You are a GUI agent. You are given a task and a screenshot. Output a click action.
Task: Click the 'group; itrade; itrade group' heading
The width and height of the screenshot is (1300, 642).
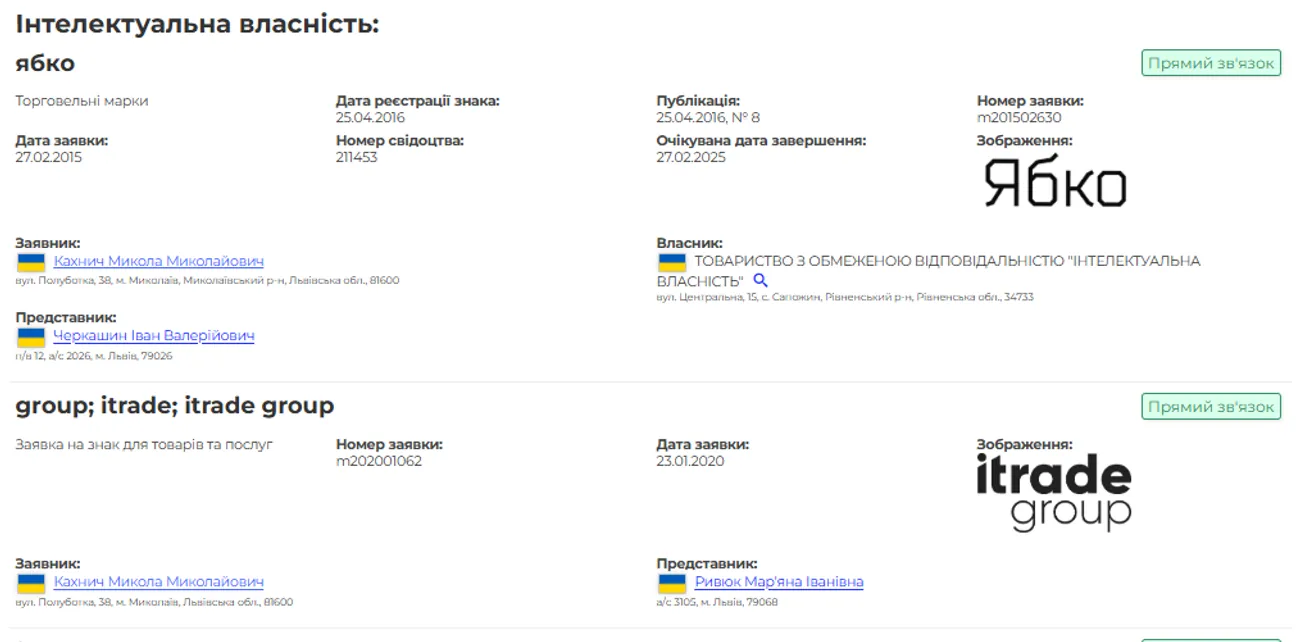[174, 405]
